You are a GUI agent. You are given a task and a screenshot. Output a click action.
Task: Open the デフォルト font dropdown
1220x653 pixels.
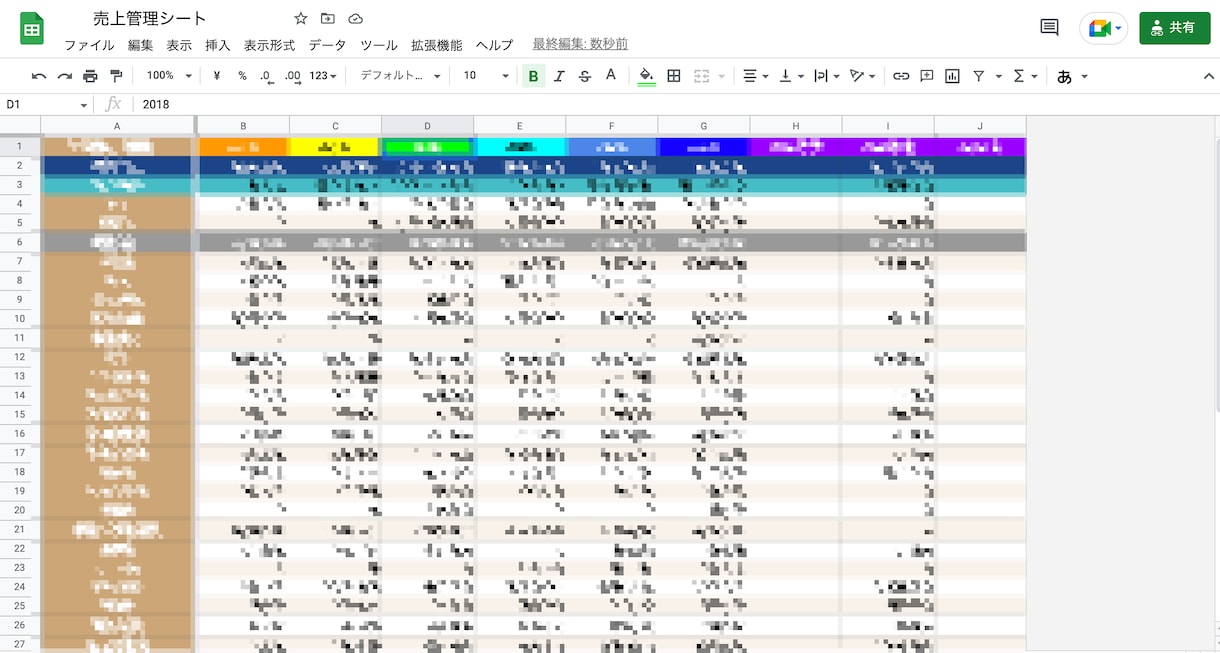400,76
